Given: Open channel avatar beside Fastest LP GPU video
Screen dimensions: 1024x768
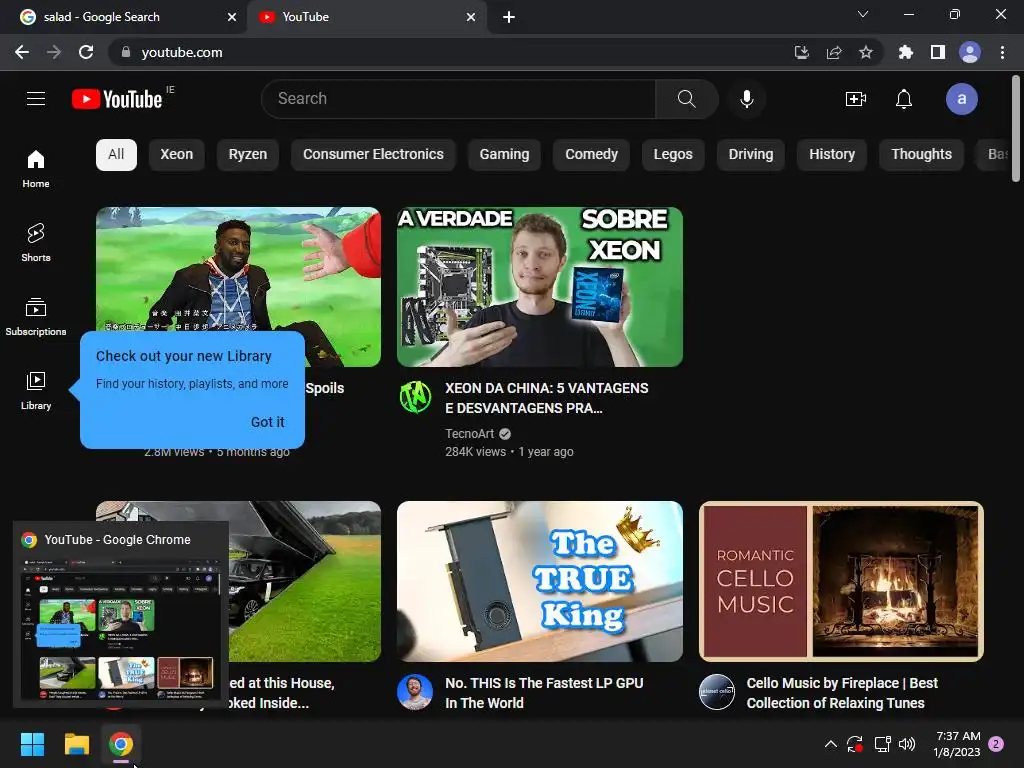Looking at the screenshot, I should [x=415, y=692].
